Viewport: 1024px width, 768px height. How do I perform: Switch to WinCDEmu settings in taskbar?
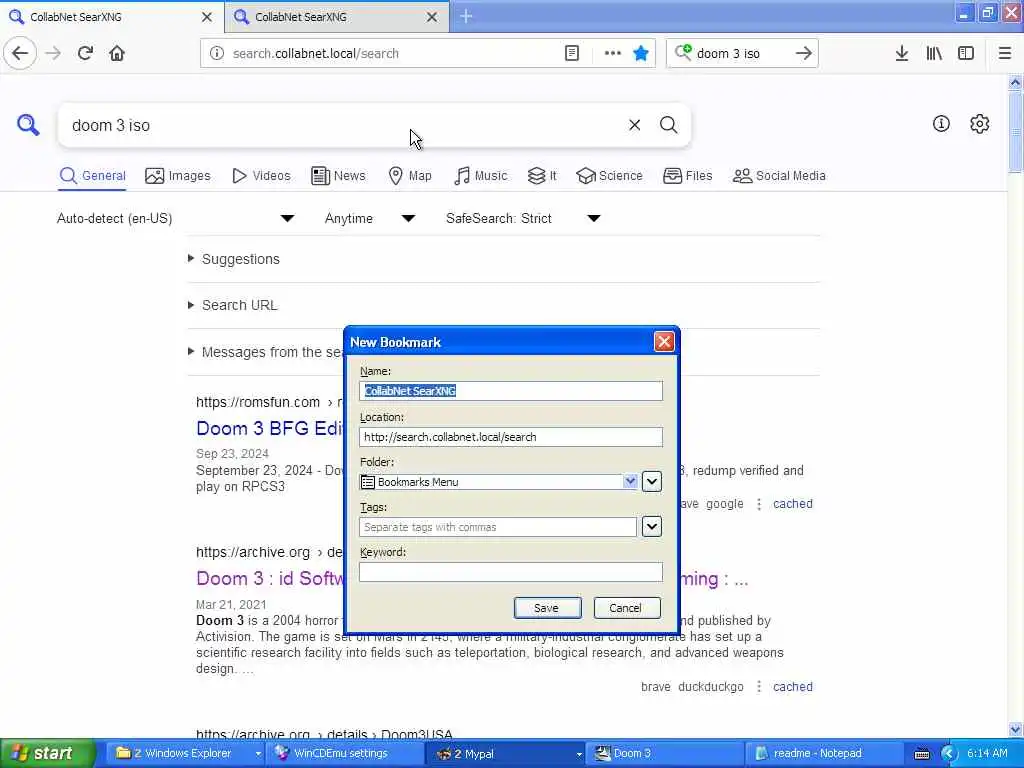[x=346, y=753]
